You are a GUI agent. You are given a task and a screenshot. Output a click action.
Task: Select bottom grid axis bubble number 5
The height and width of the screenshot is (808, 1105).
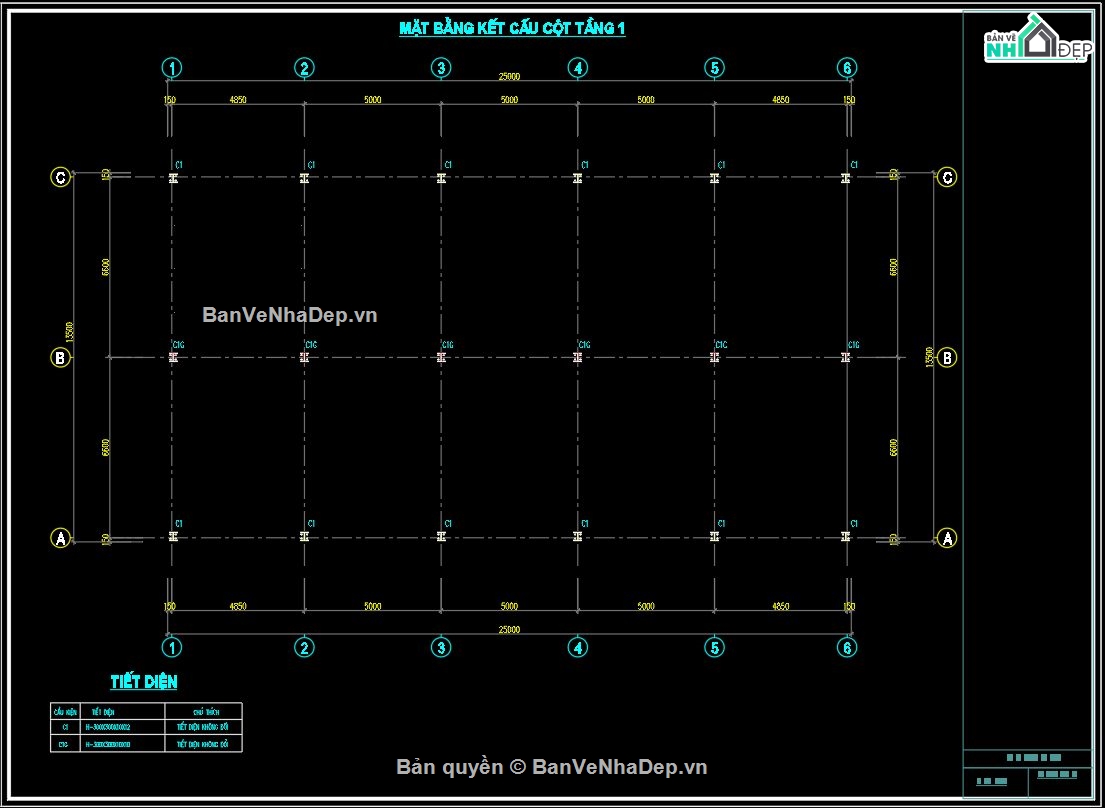pyautogui.click(x=714, y=647)
